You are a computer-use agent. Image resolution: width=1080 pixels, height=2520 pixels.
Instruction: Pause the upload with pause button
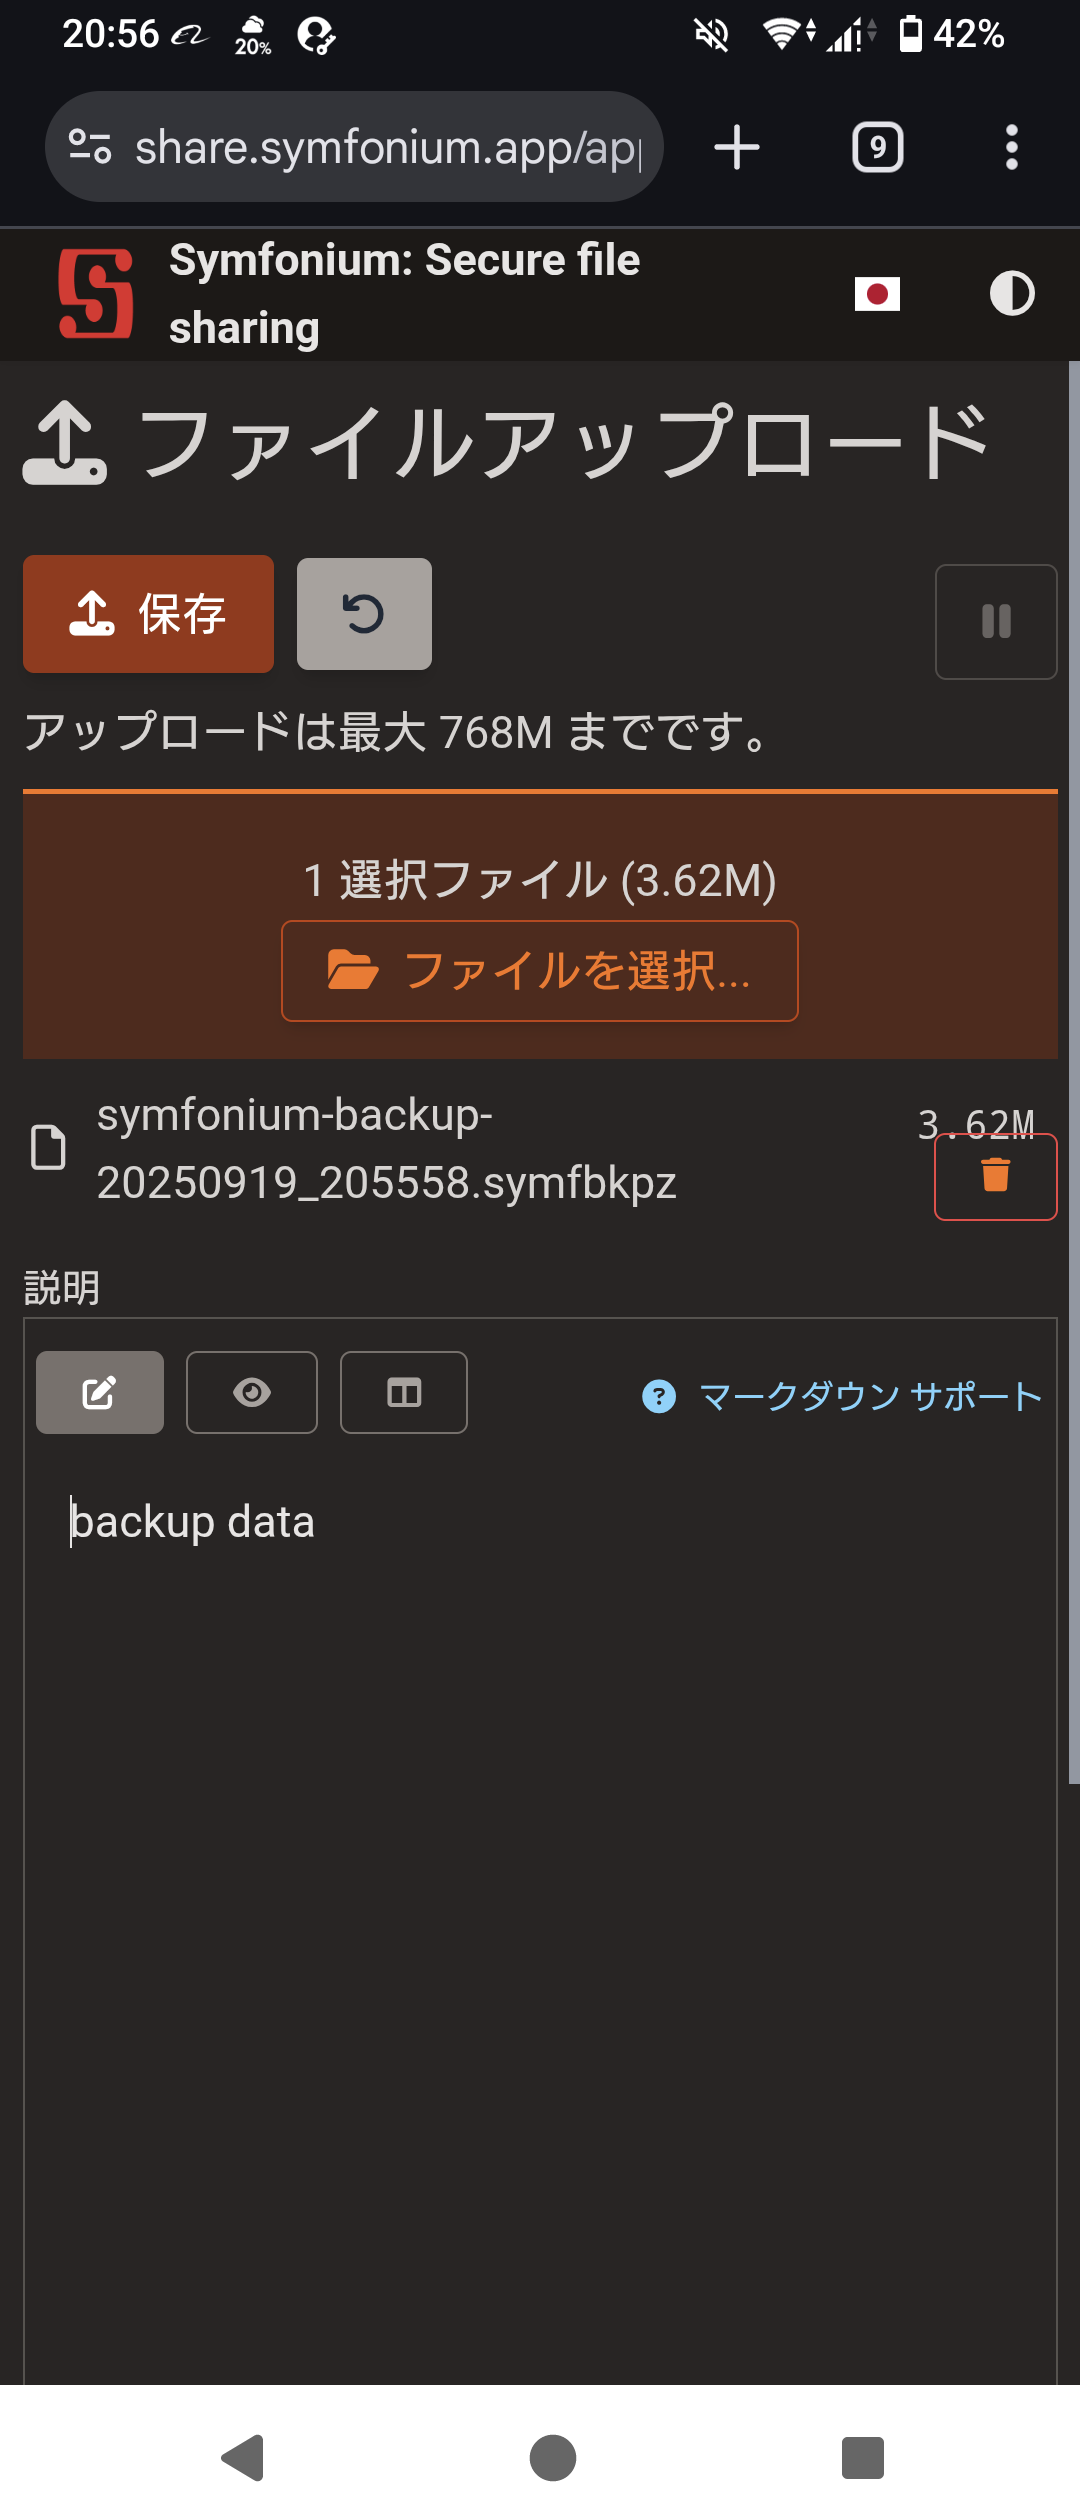pos(995,622)
